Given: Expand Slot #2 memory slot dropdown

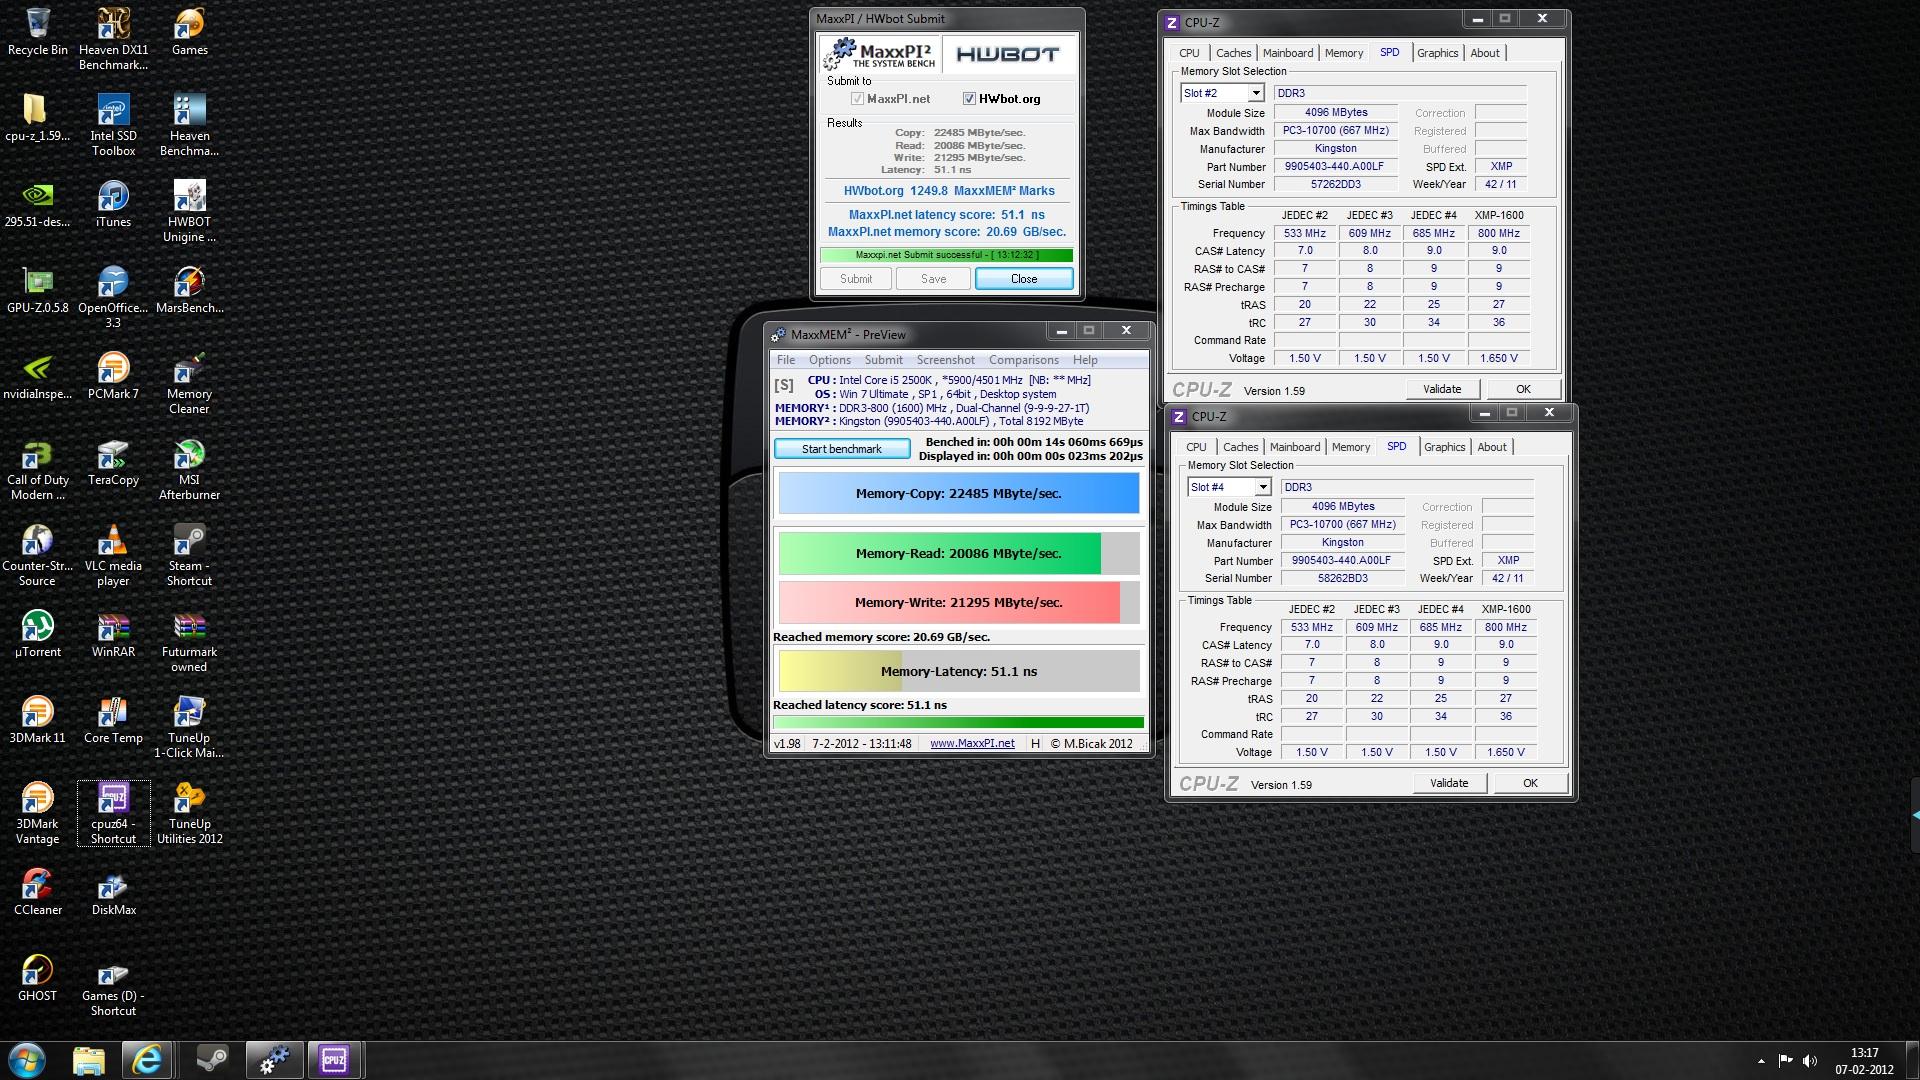Looking at the screenshot, I should [x=1256, y=93].
